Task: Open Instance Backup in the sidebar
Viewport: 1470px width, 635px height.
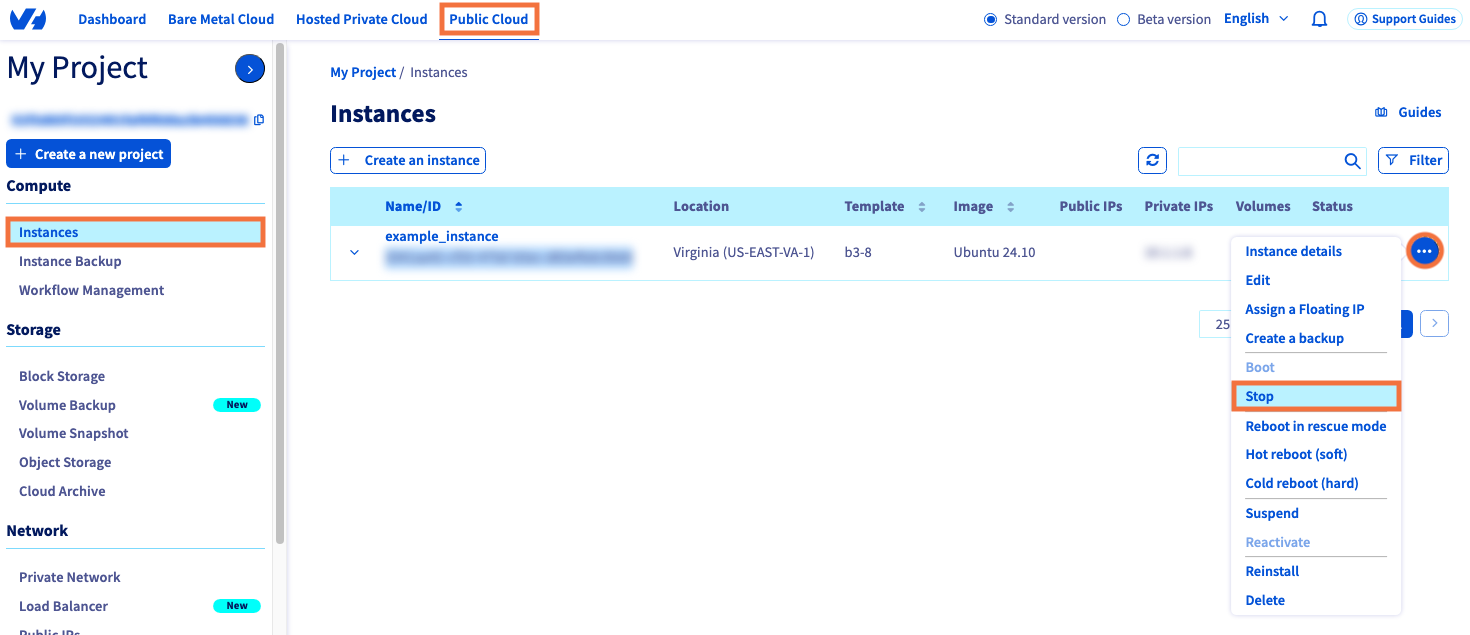Action: coord(70,261)
